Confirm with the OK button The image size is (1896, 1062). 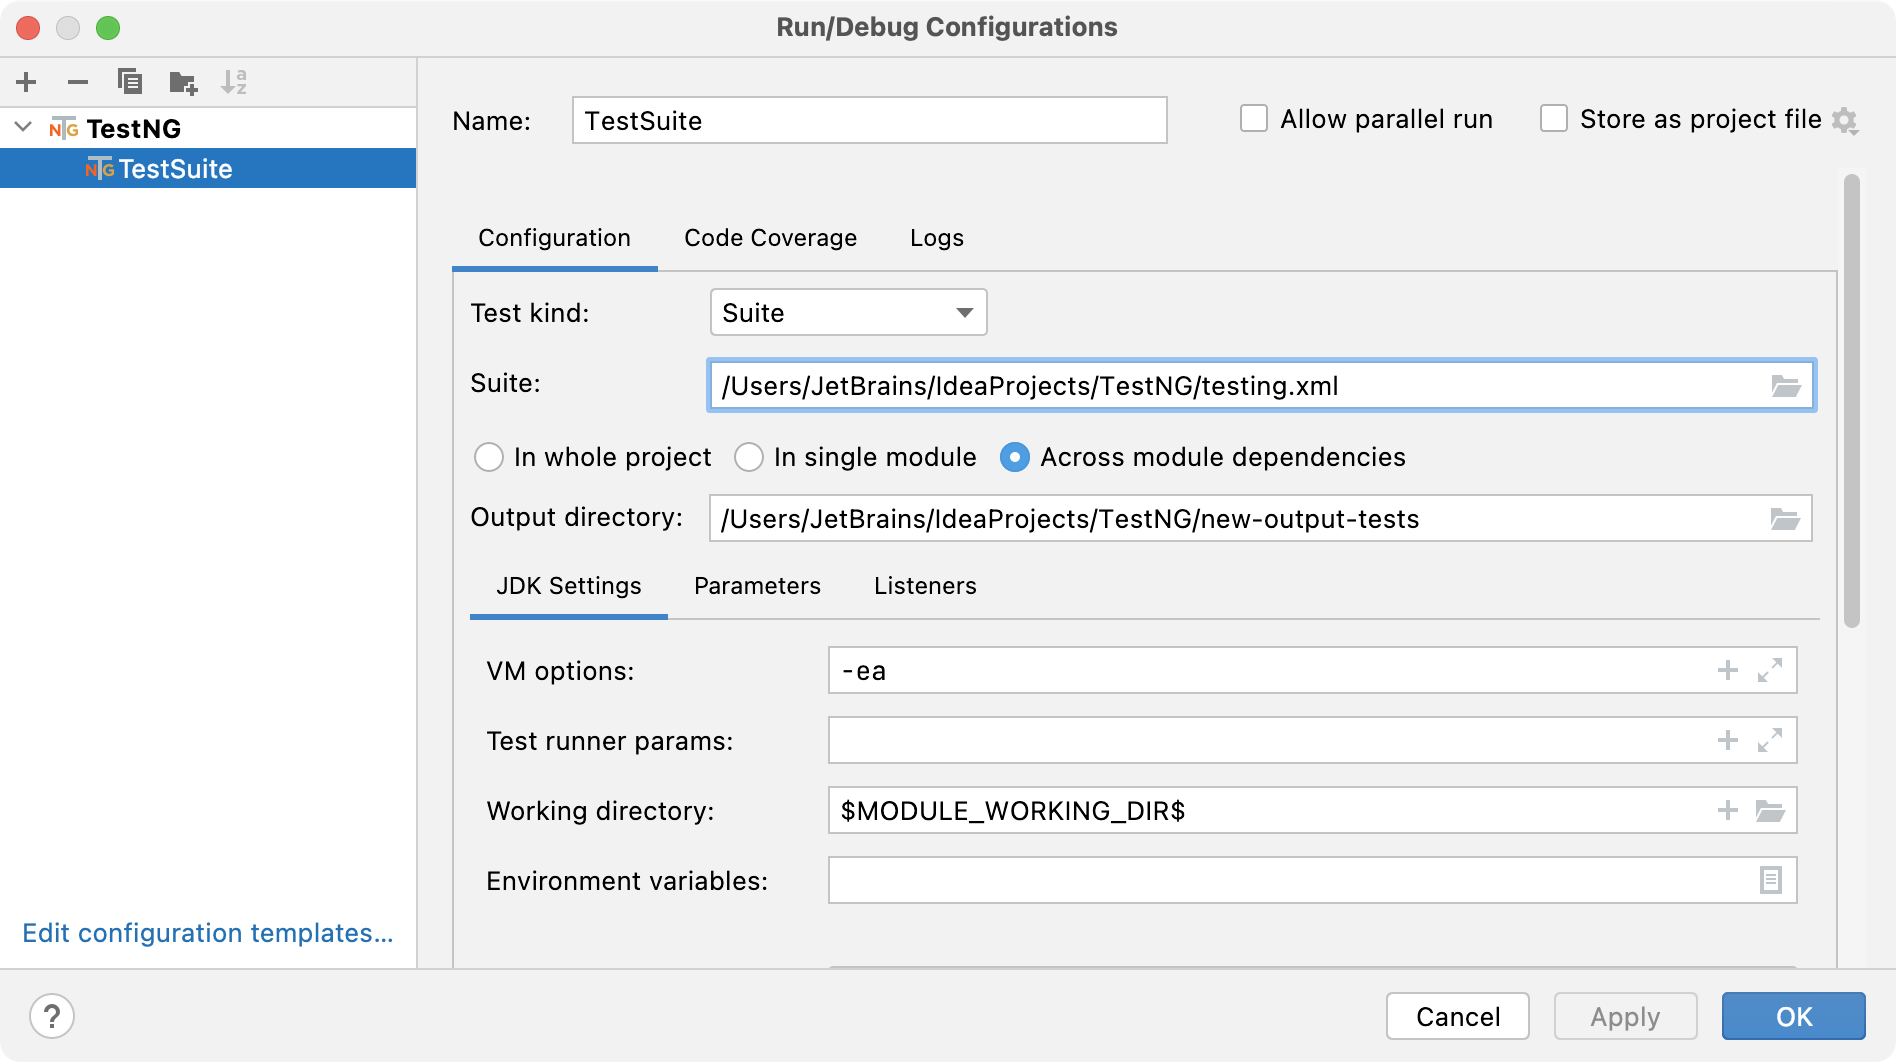[1793, 1017]
